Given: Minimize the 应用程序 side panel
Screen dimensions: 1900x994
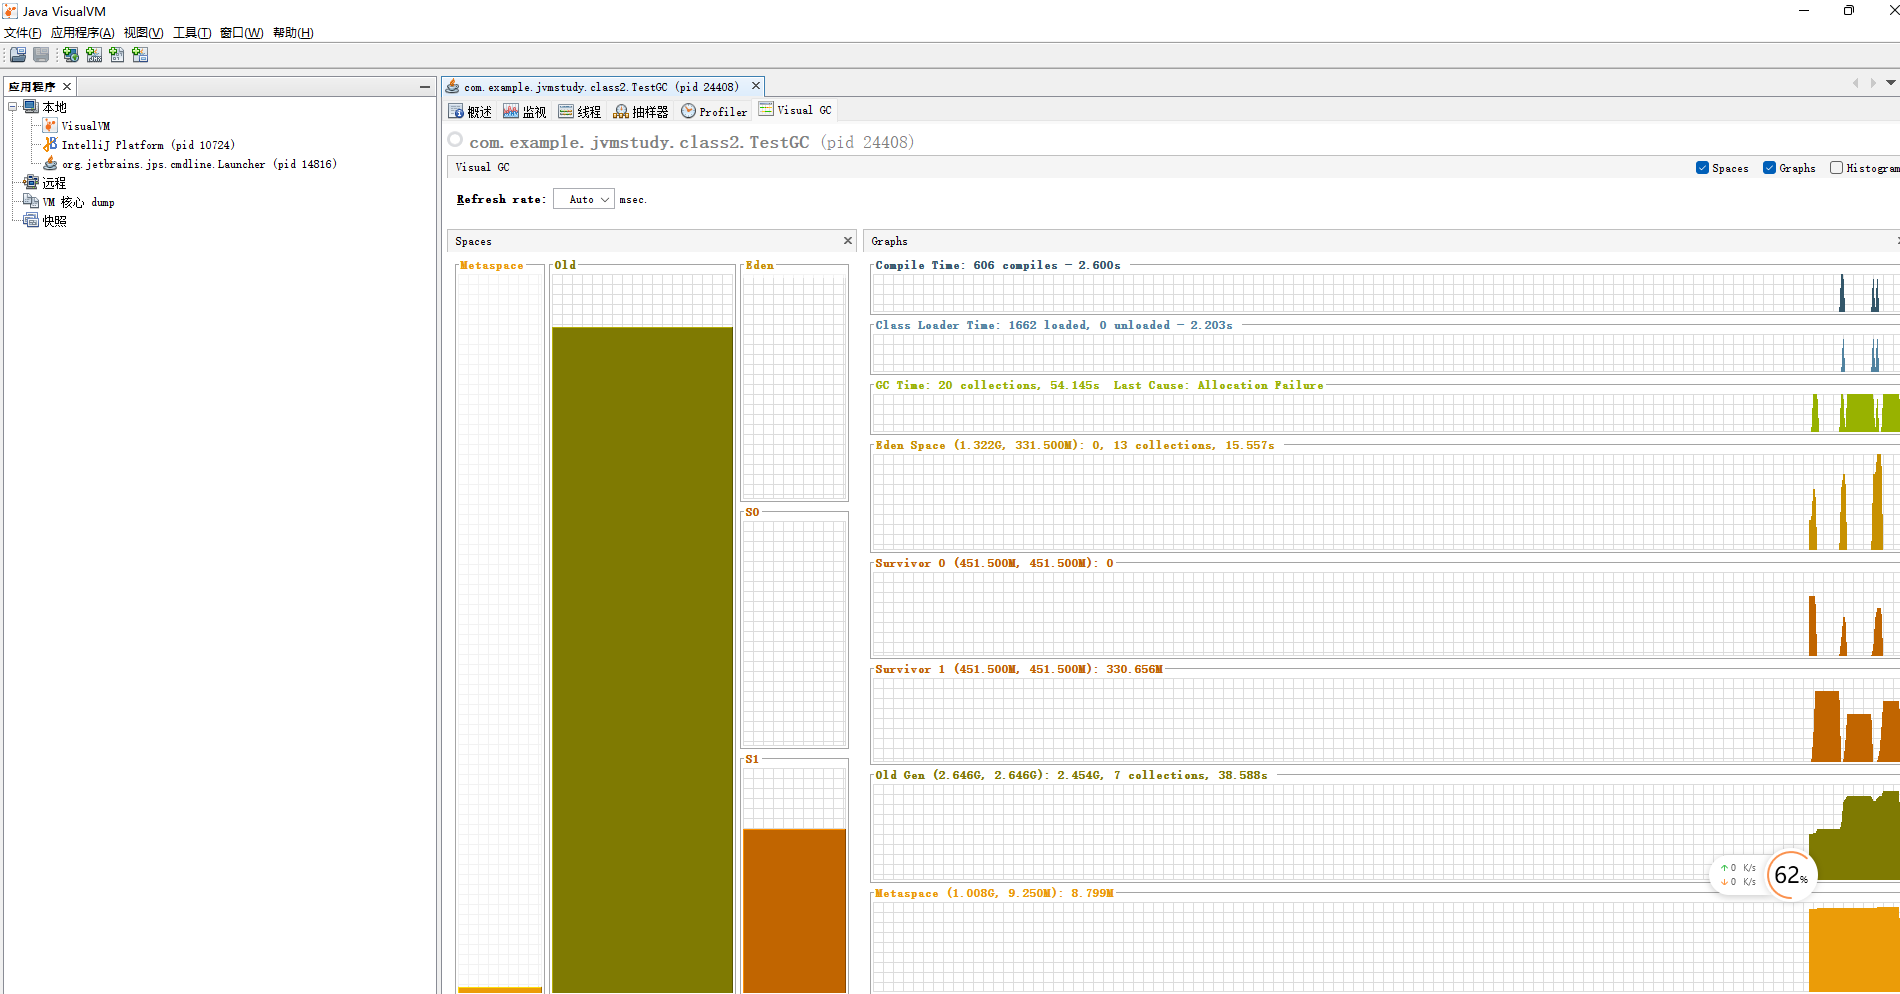Looking at the screenshot, I should 425,87.
